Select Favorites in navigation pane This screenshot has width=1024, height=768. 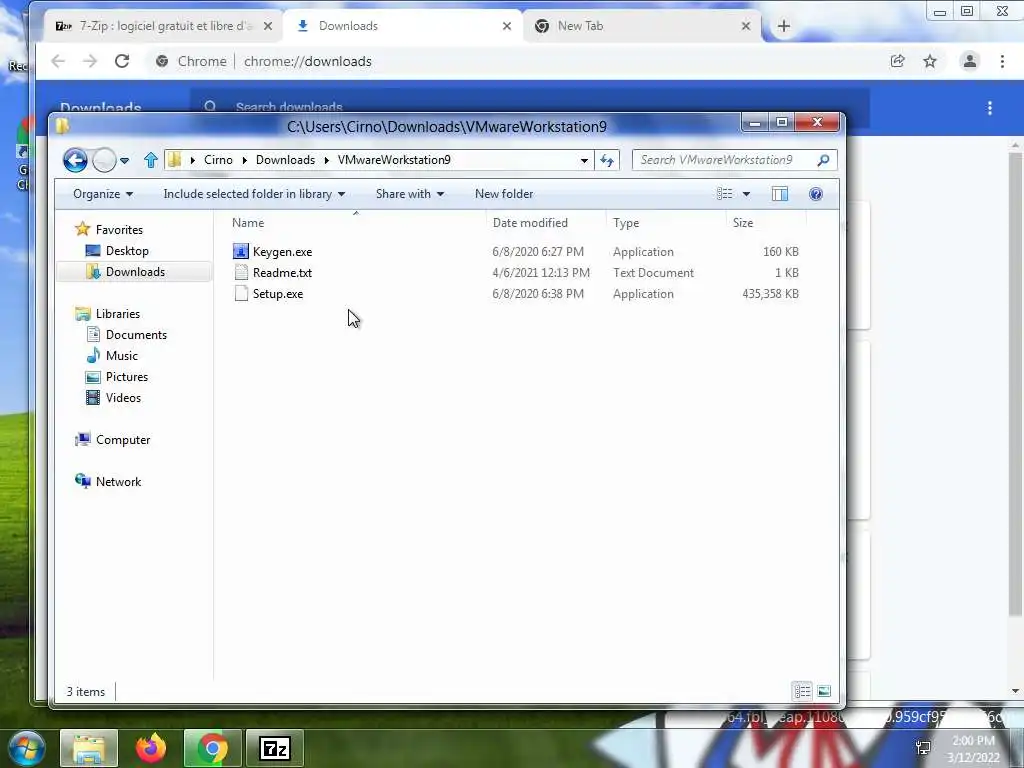[x=119, y=229]
